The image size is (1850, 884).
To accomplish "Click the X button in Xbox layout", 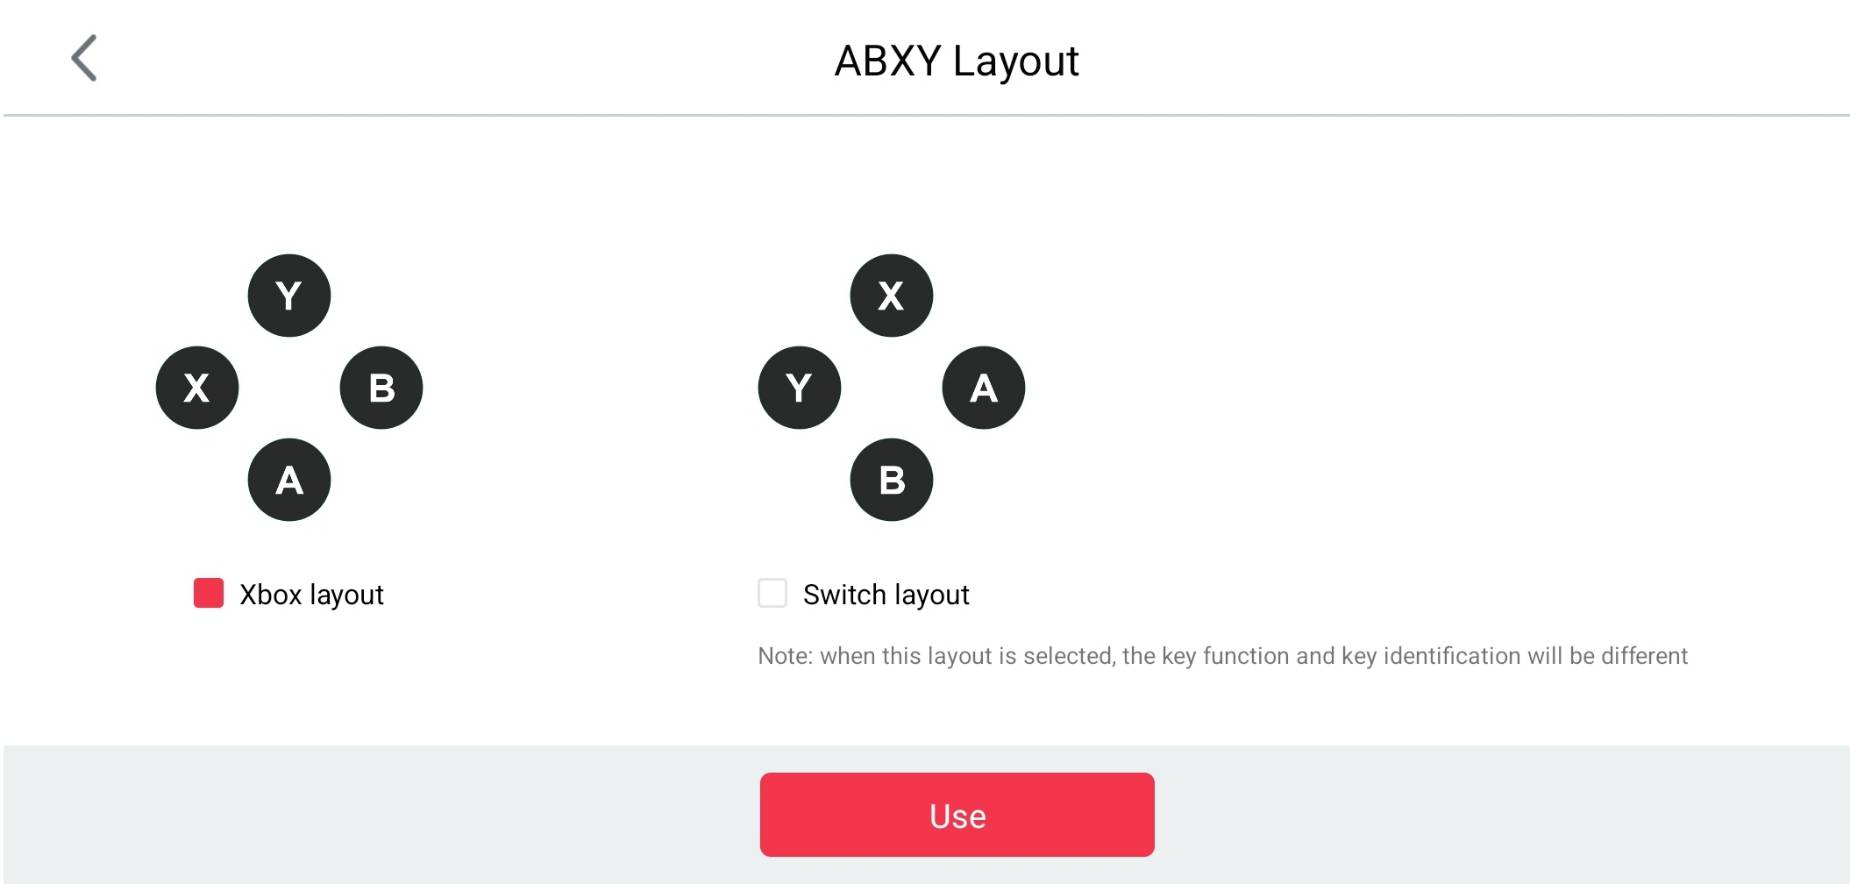I will pos(197,388).
